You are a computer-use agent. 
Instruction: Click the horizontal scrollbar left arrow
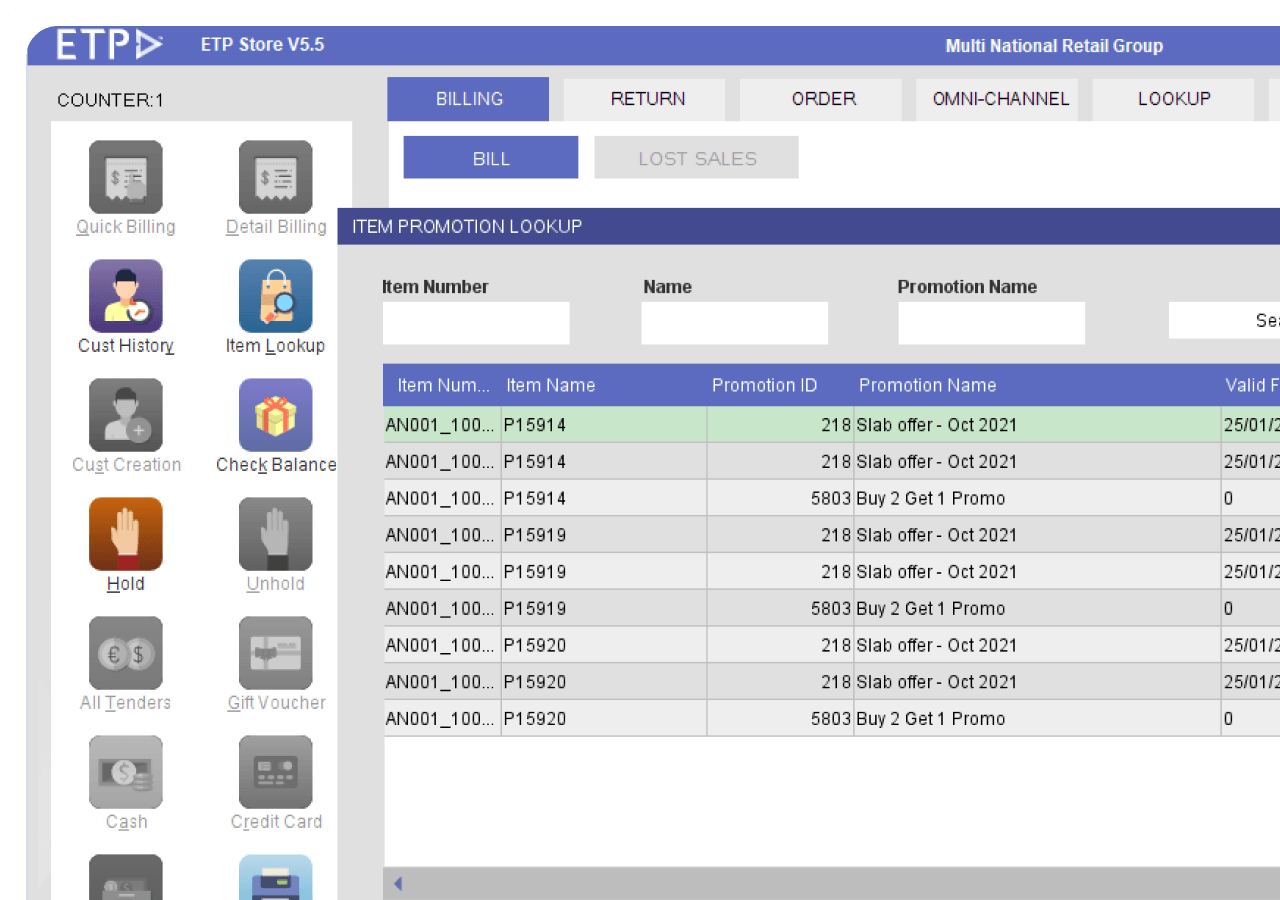point(398,884)
